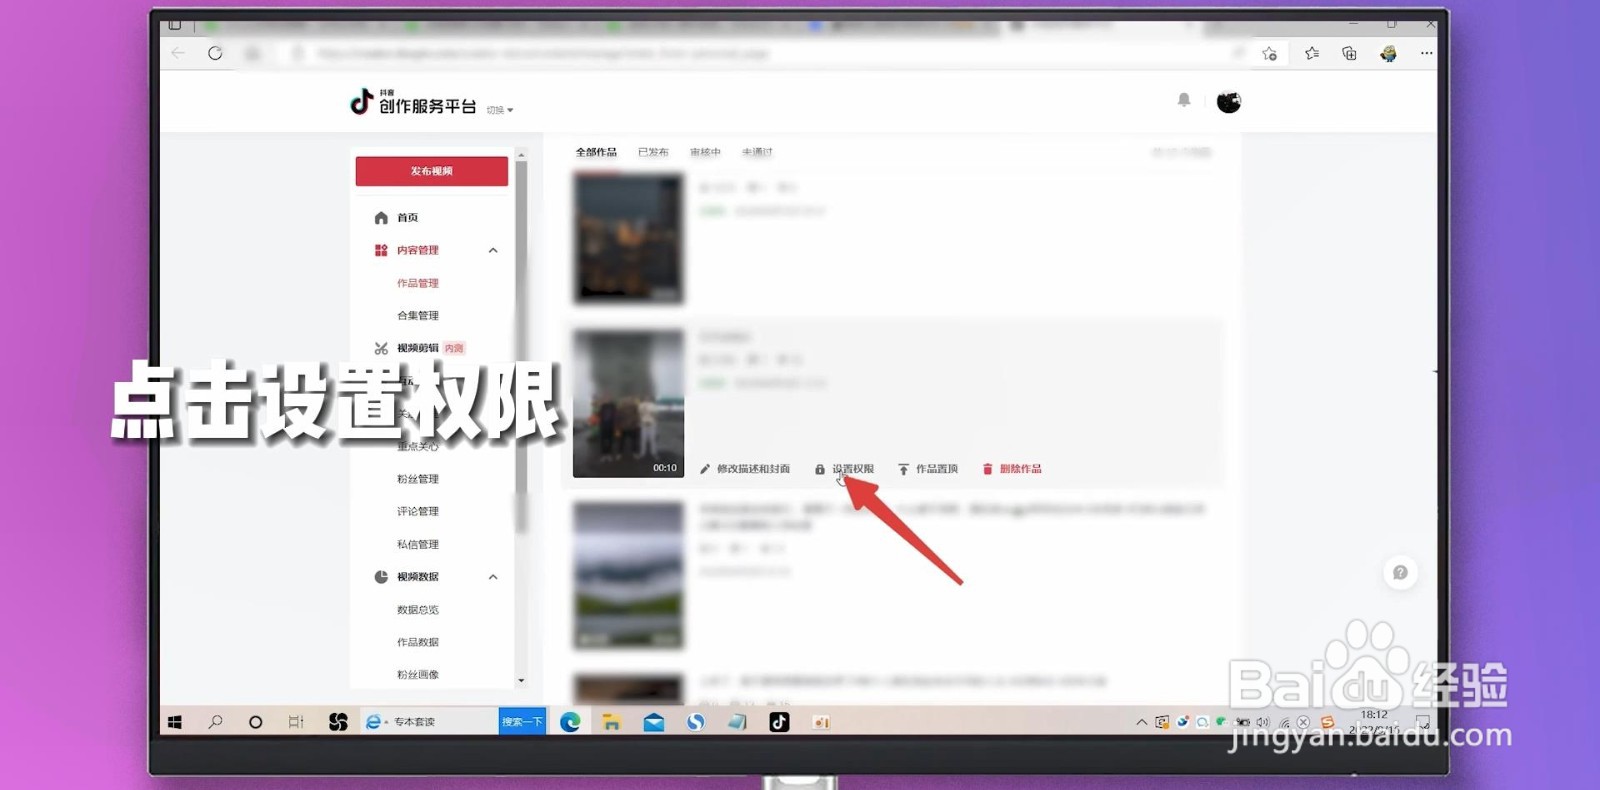Open the Douyin app on the taskbar
Viewport: 1600px width, 790px height.
click(779, 722)
